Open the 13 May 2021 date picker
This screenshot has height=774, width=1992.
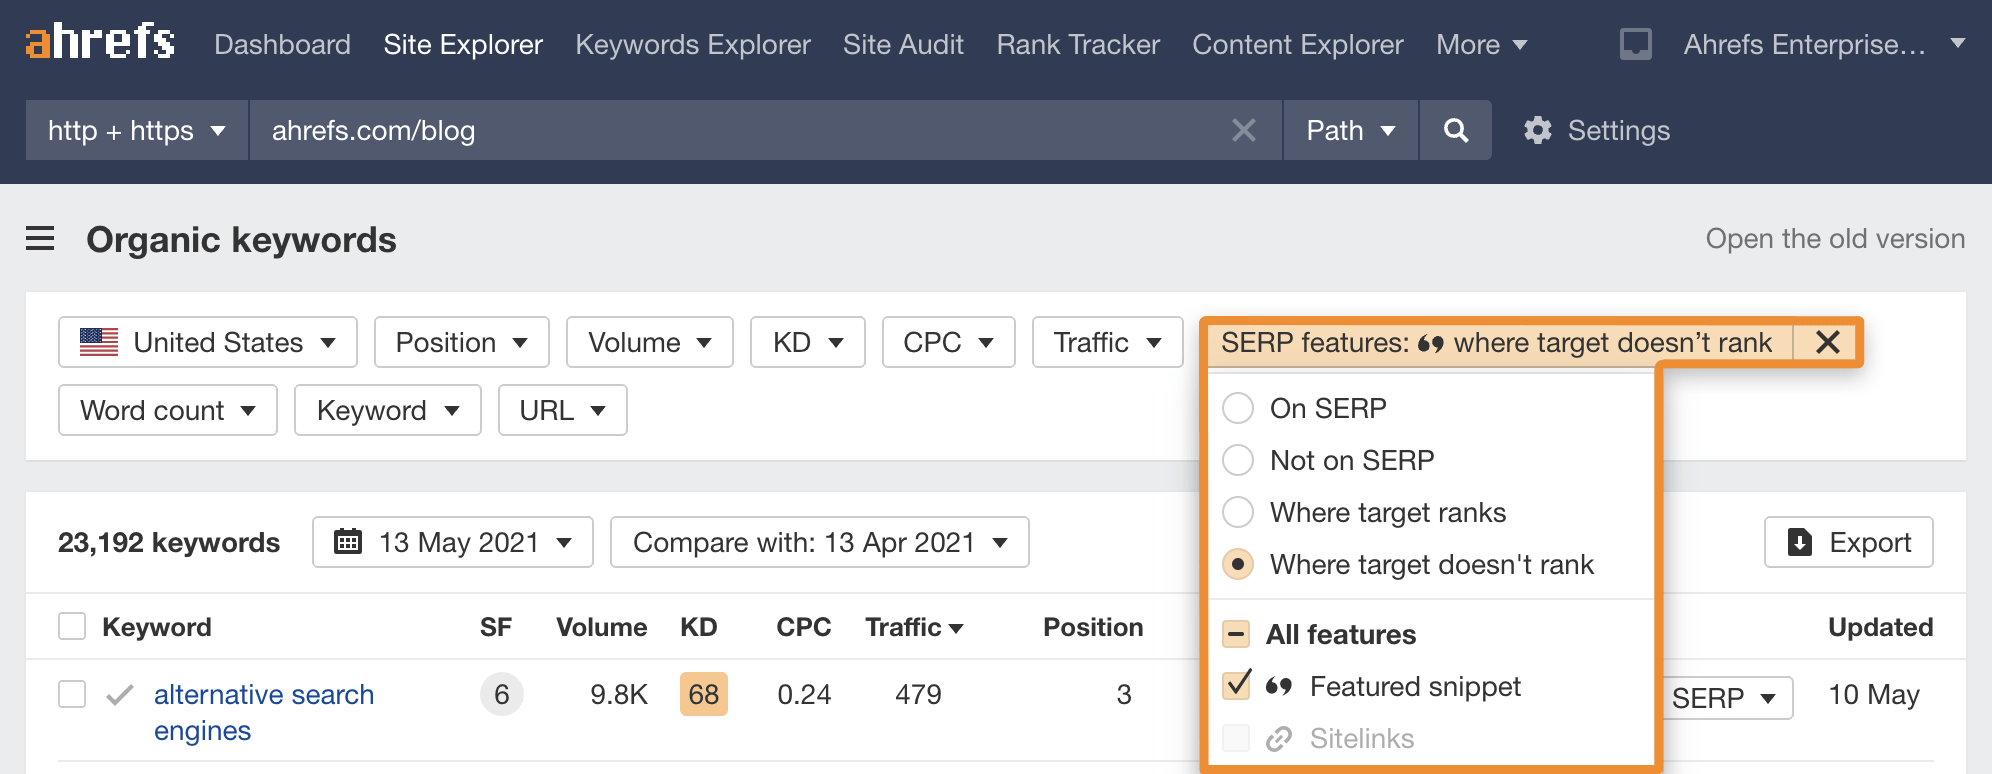click(x=453, y=542)
